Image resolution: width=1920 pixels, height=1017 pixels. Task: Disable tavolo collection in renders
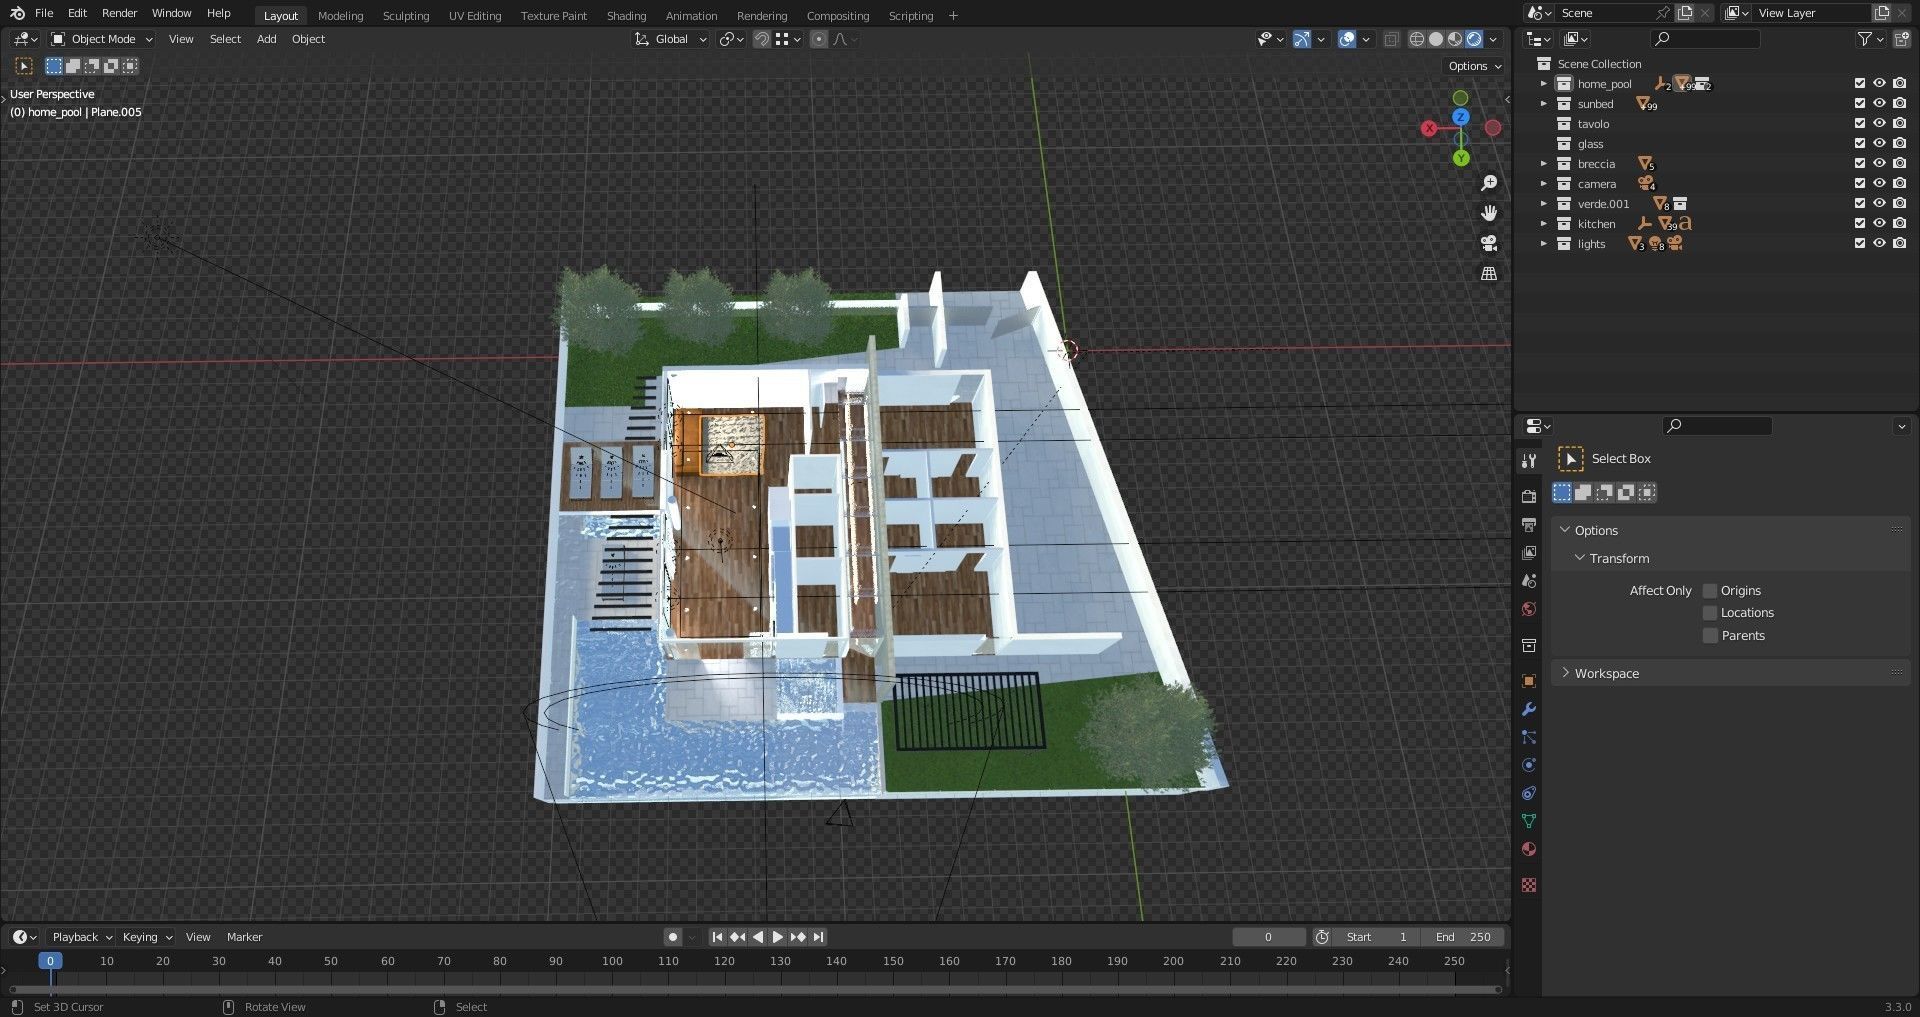pyautogui.click(x=1899, y=124)
